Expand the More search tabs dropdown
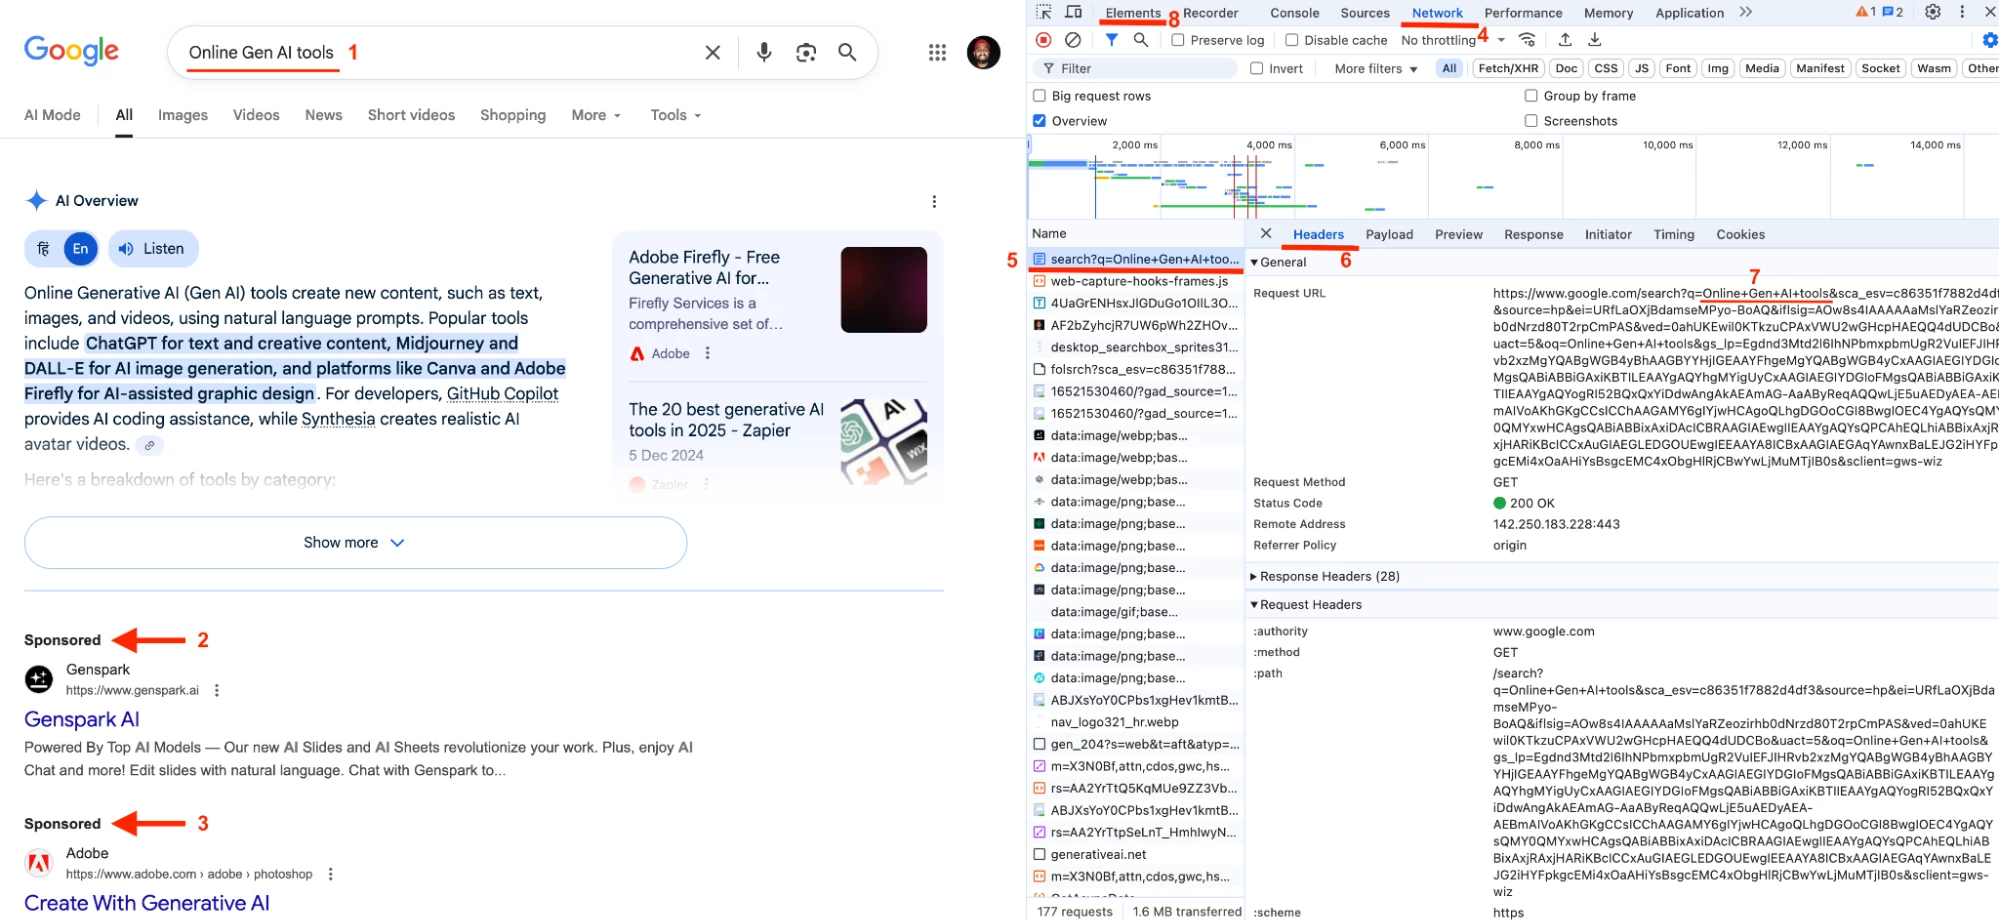Screen dimensions: 1999x922 tap(596, 115)
